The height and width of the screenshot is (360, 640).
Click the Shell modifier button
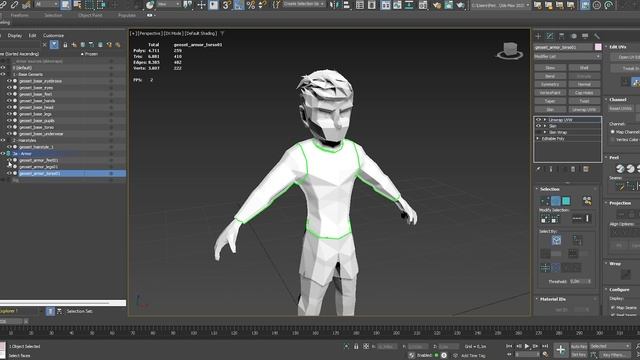[x=584, y=68]
